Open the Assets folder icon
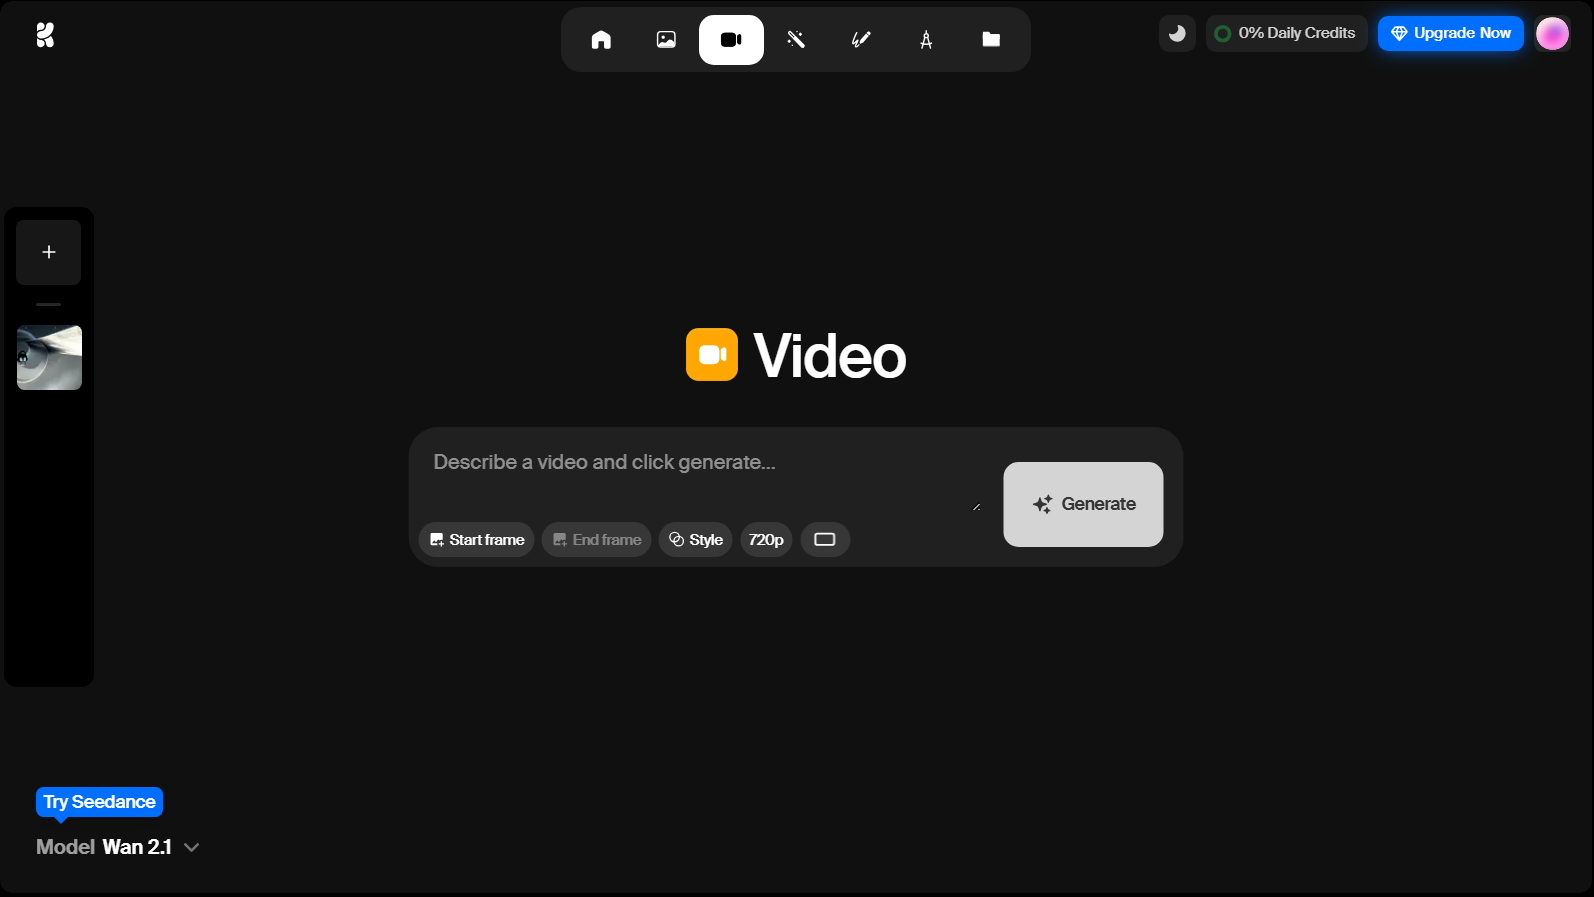This screenshot has height=897, width=1594. tap(991, 40)
